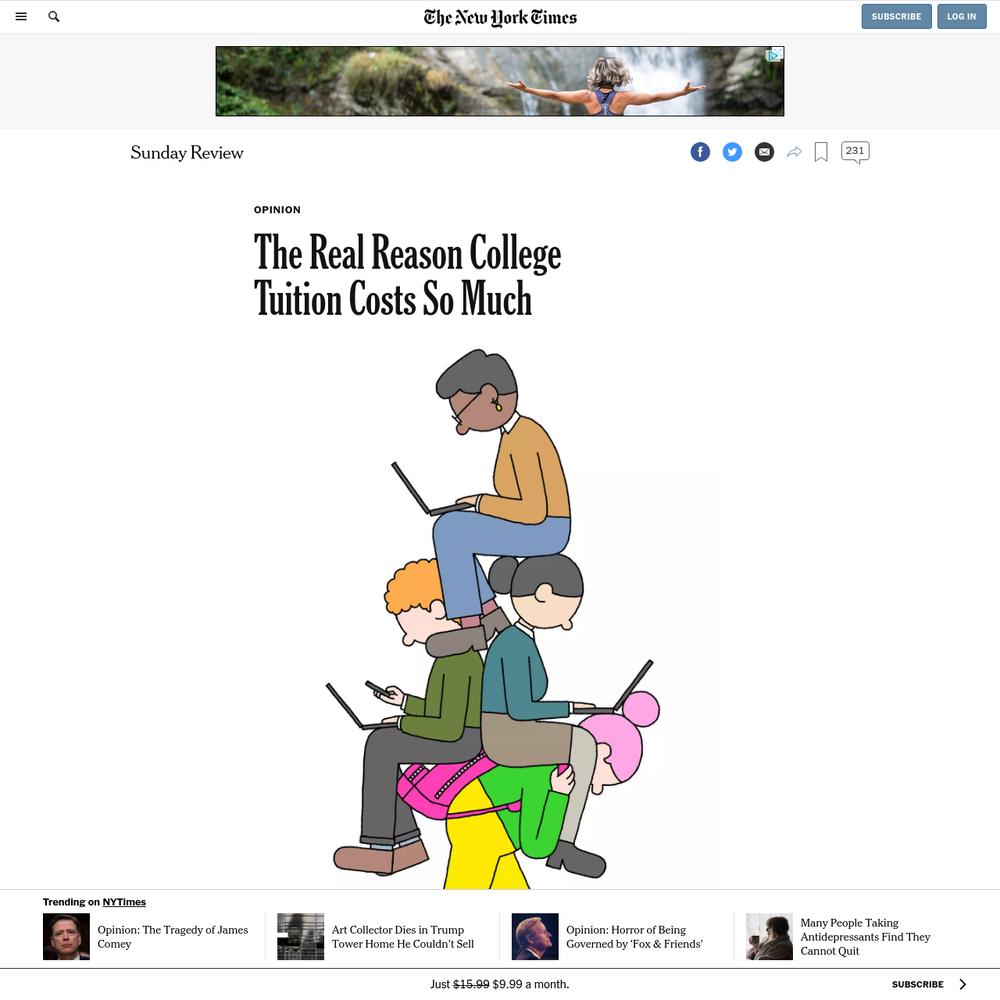Click the Log In button

point(961,17)
